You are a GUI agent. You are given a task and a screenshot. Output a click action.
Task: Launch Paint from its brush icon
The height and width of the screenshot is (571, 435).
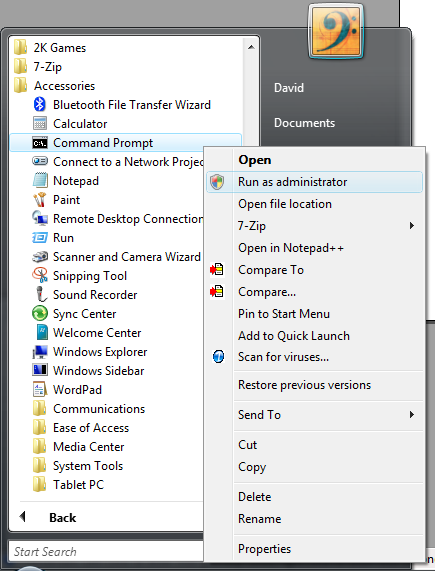click(40, 200)
